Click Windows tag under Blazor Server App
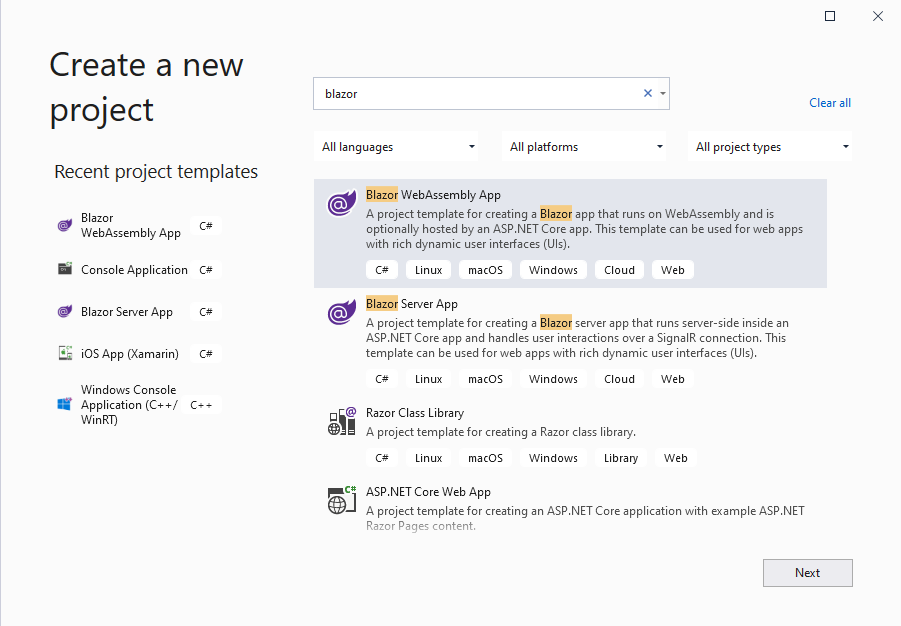The height and width of the screenshot is (626, 901). click(553, 379)
